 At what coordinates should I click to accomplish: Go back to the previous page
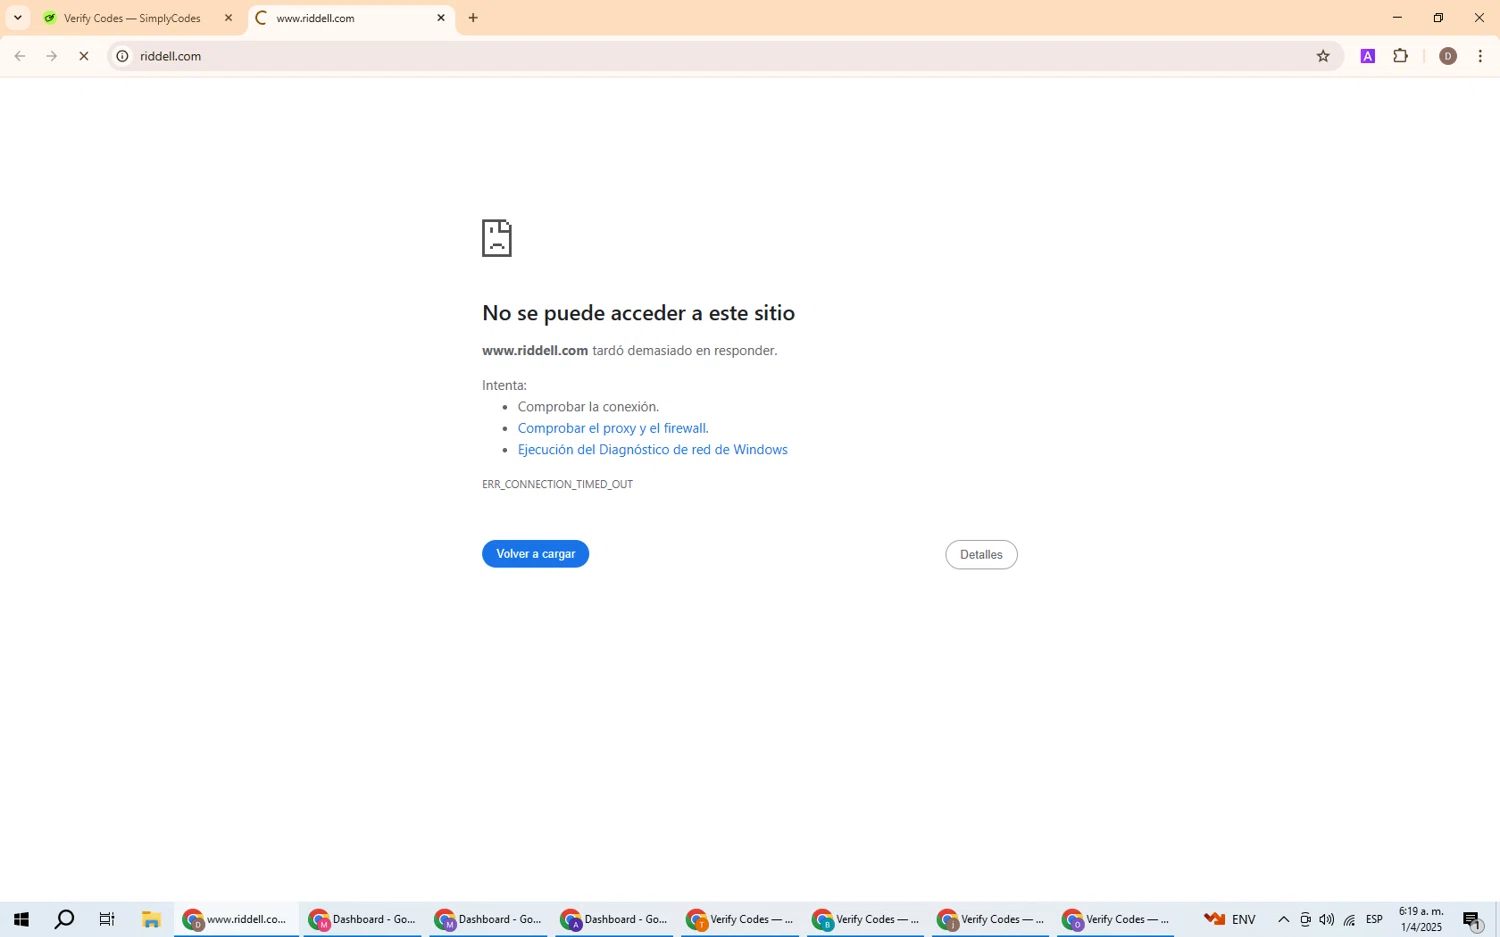[x=20, y=56]
